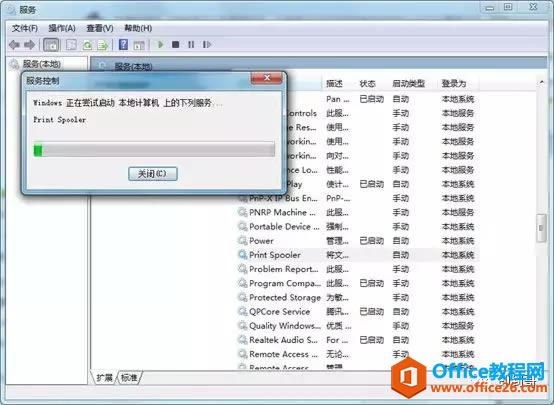Select the Protected Storage service row
554x405 pixels.
point(358,297)
